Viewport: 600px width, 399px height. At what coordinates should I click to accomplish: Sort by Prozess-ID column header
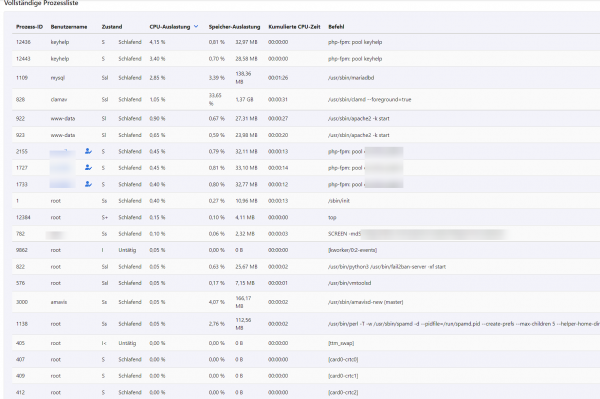pyautogui.click(x=29, y=27)
